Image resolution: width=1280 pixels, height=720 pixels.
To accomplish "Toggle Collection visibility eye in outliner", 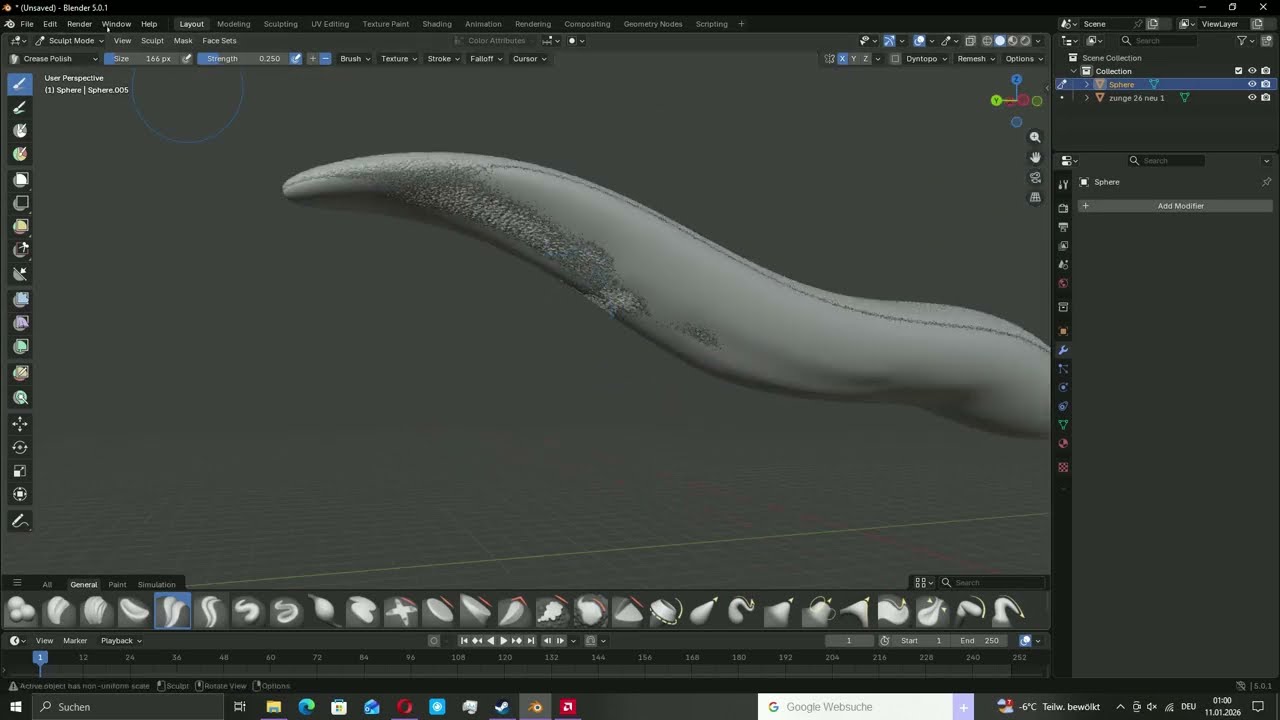I will pos(1252,71).
